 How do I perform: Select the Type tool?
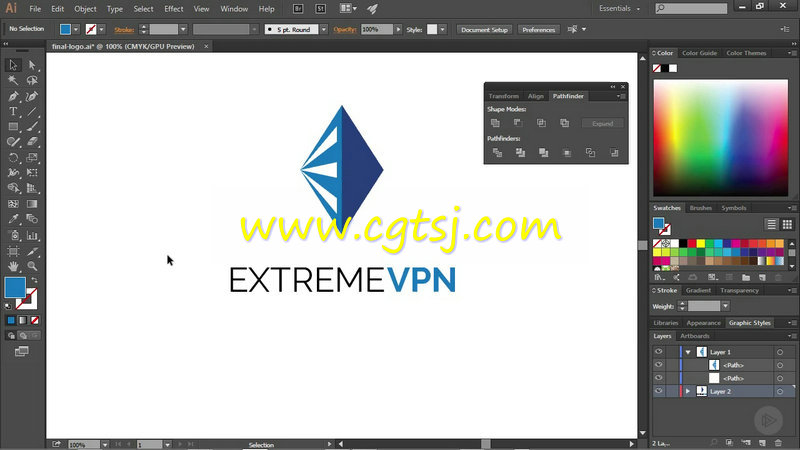coord(13,111)
